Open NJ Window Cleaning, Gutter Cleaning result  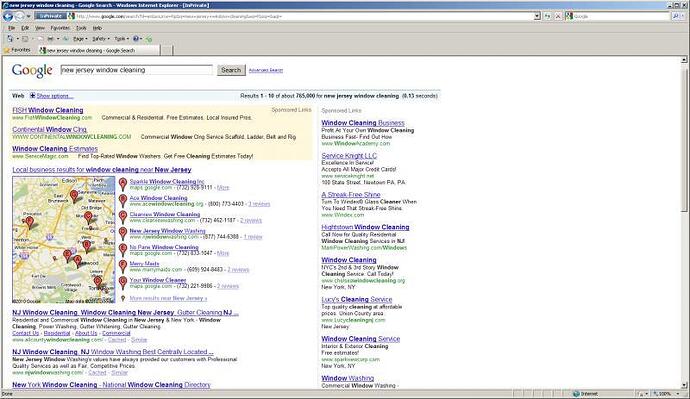pyautogui.click(x=125, y=312)
